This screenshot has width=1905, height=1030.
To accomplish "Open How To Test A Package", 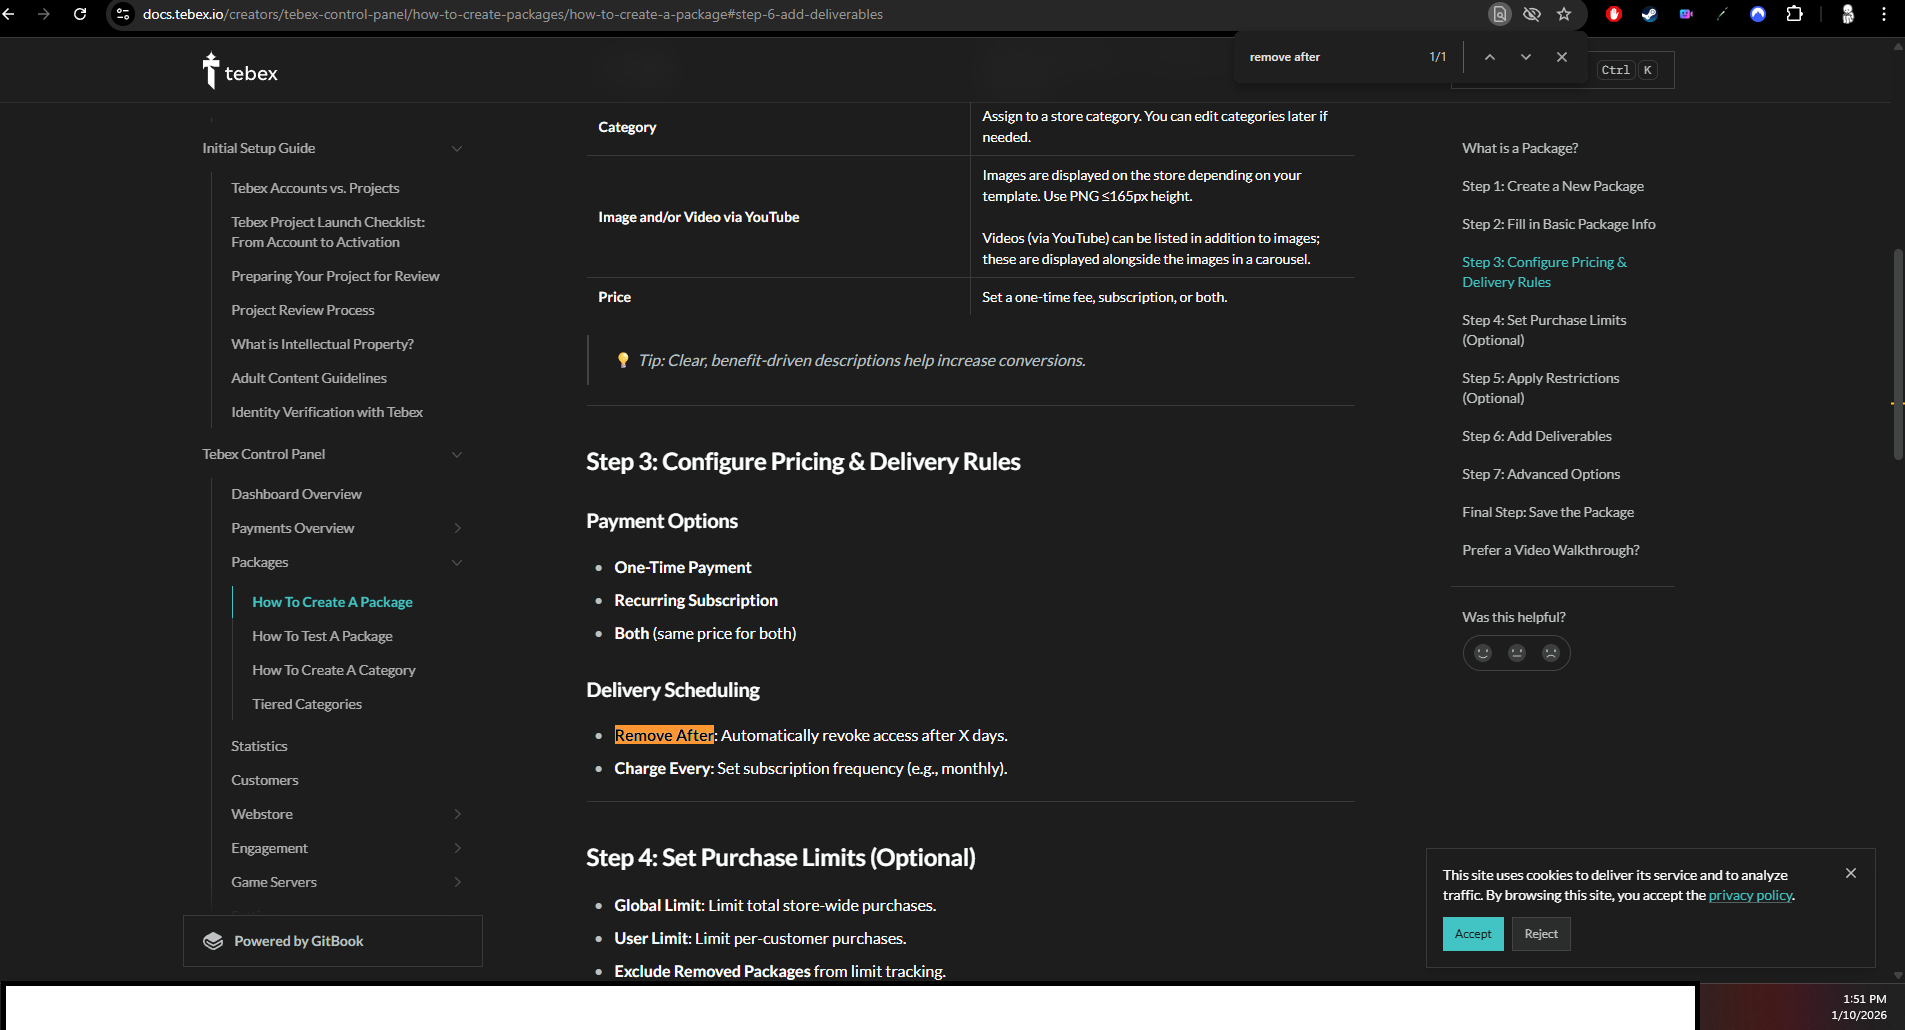I will 322,636.
